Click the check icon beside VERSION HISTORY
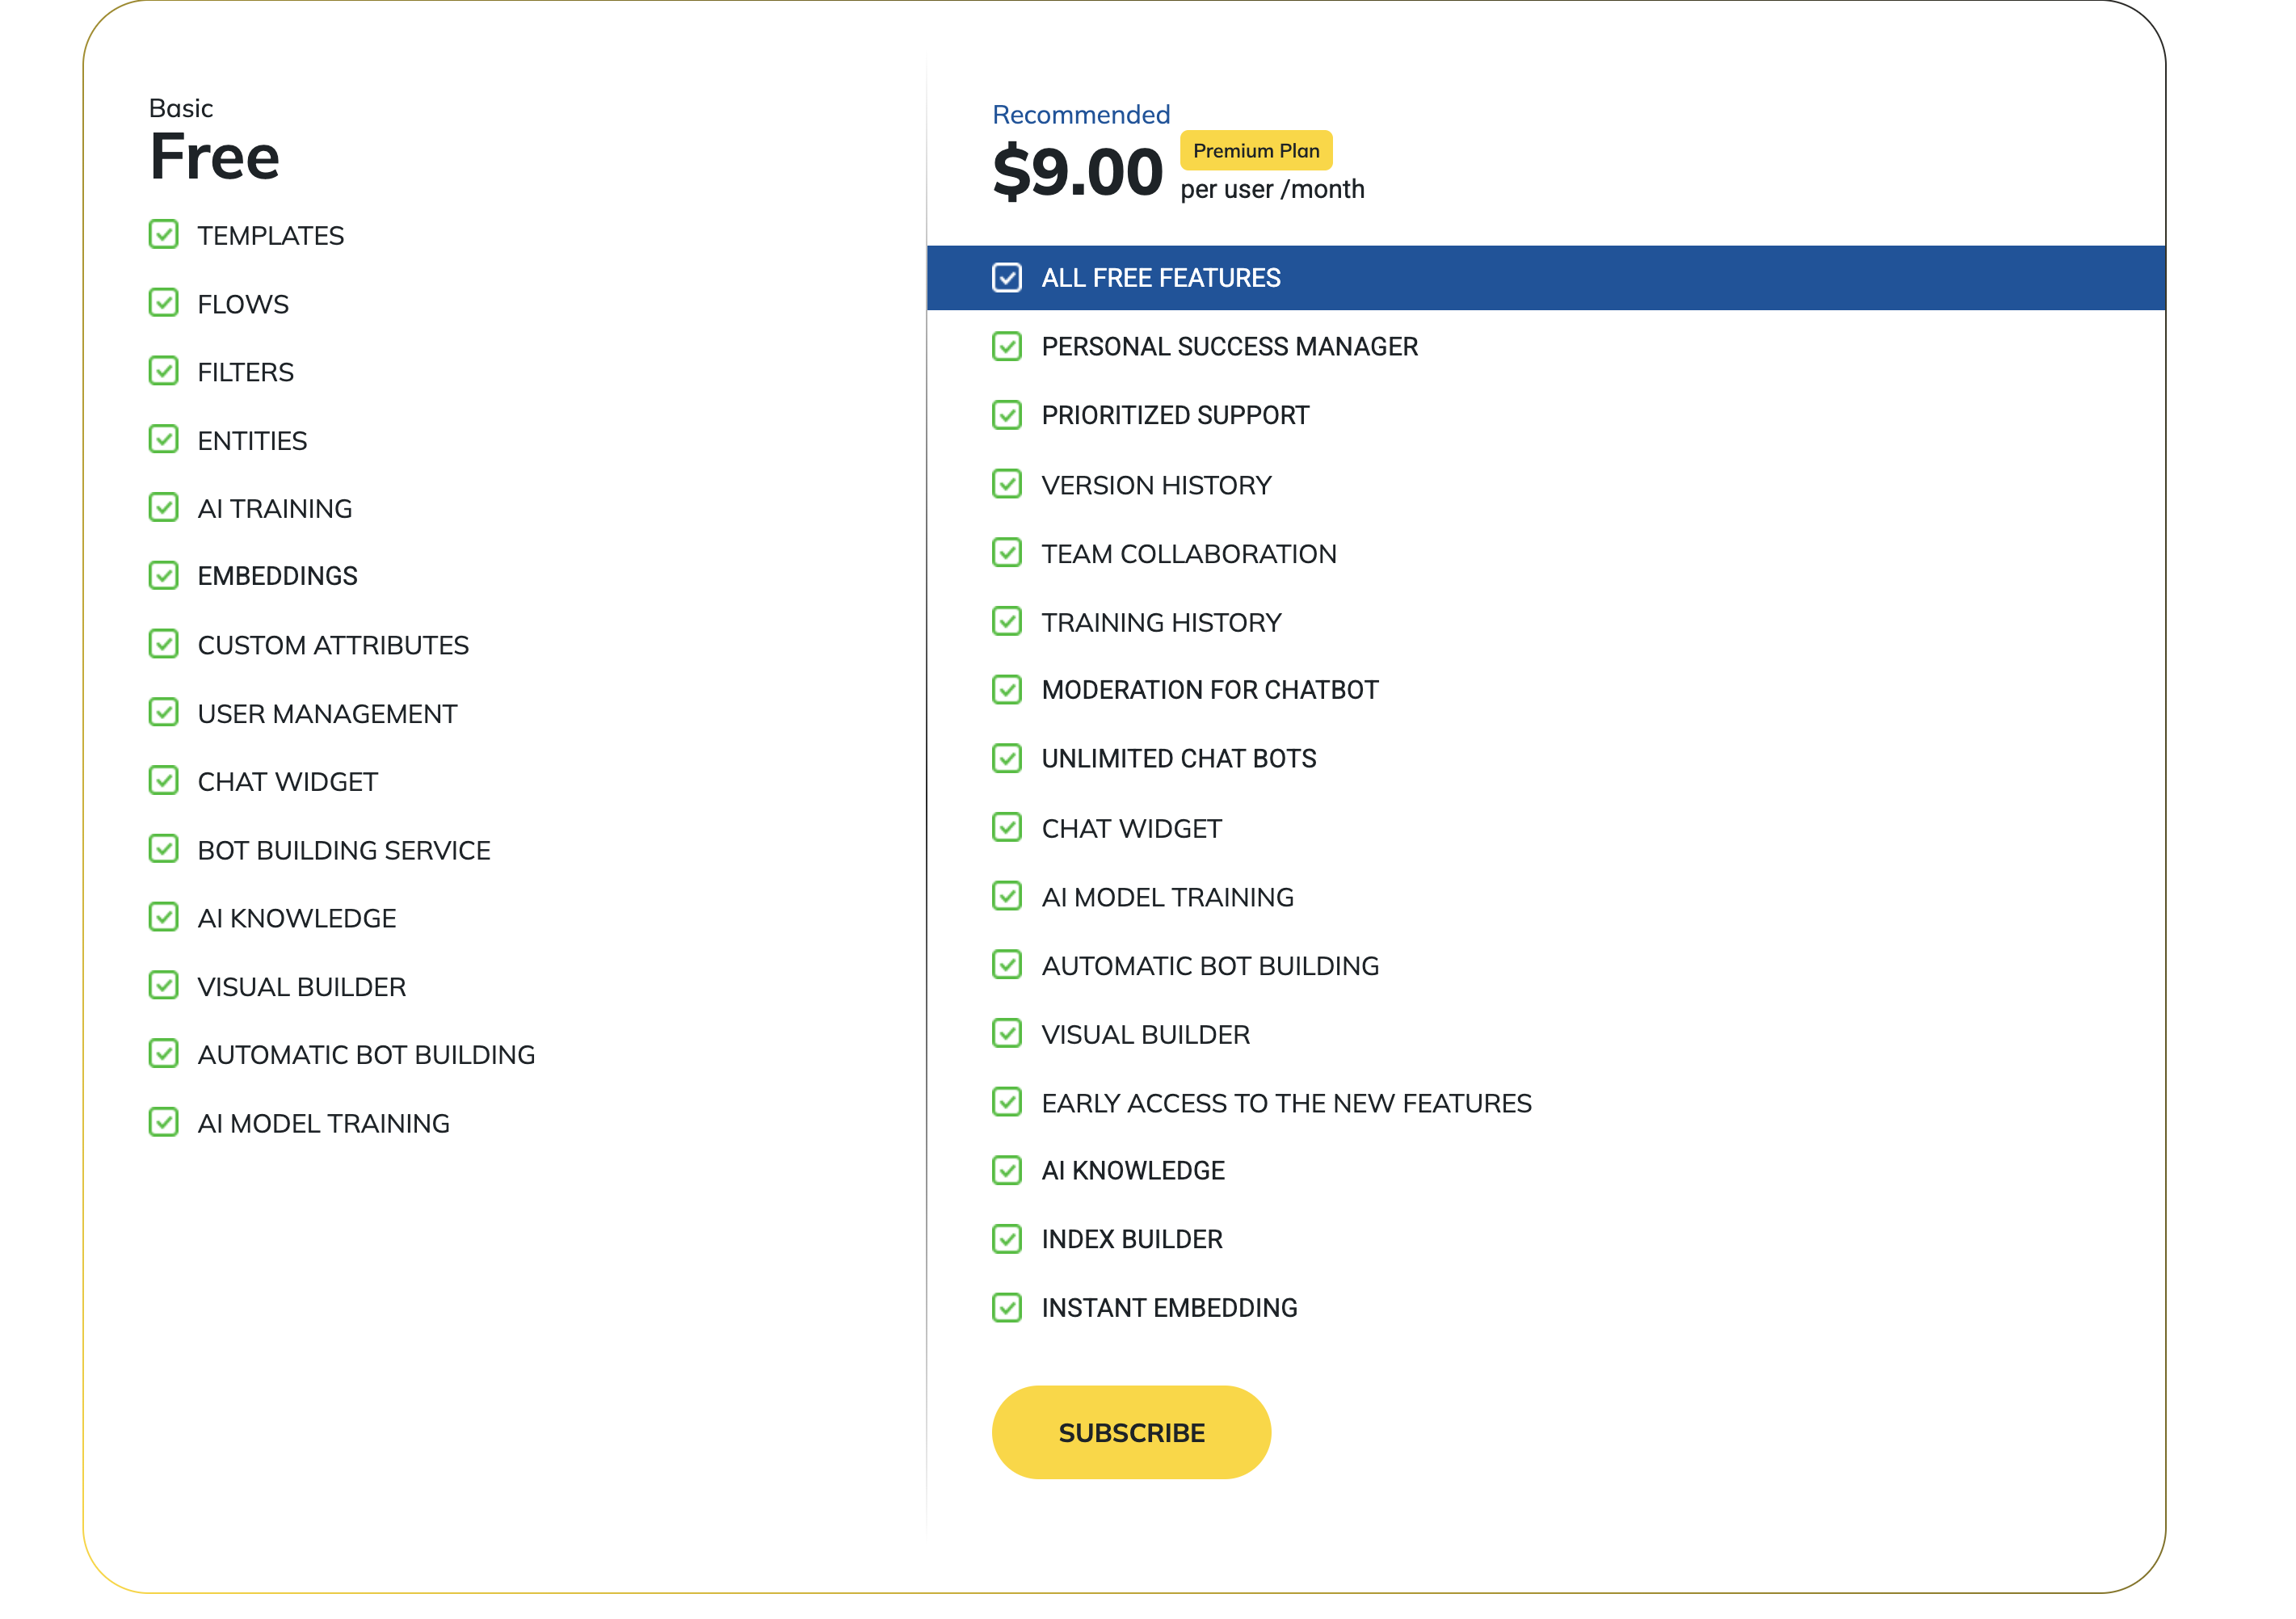The height and width of the screenshot is (1619, 2296). coord(1007,484)
